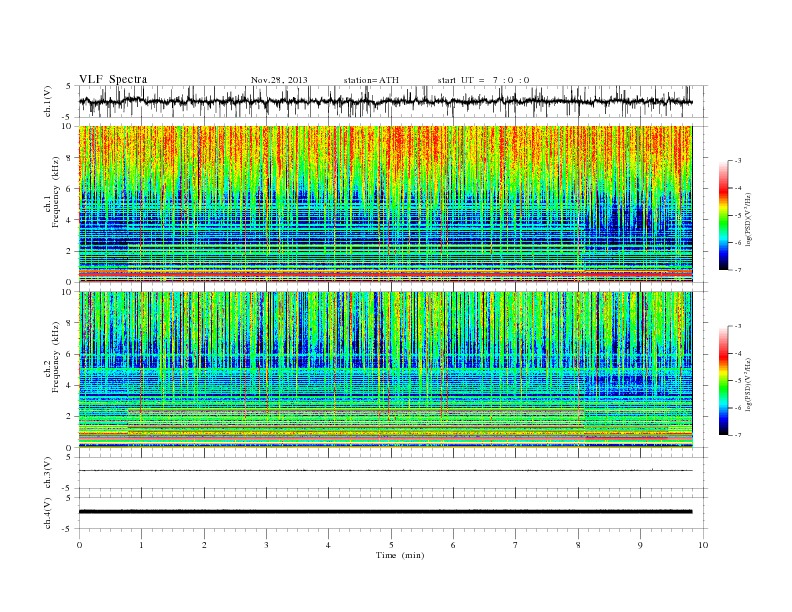Screen dimensions: 792x612
Task: Click the time axis tick label "7"
Action: pyautogui.click(x=516, y=545)
